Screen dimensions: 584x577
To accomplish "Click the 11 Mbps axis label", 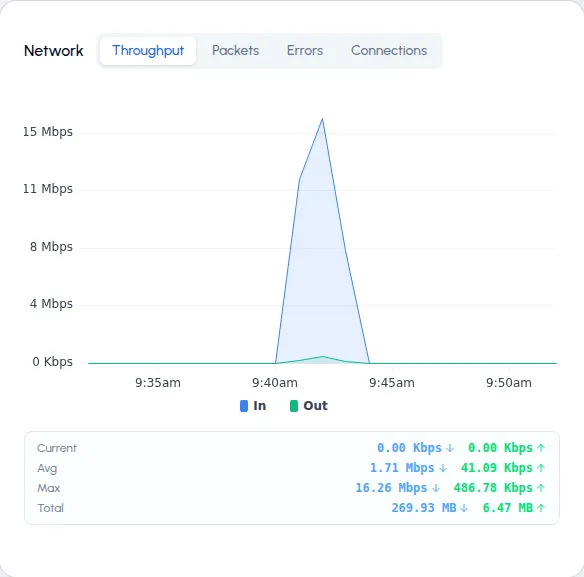I will tap(48, 189).
